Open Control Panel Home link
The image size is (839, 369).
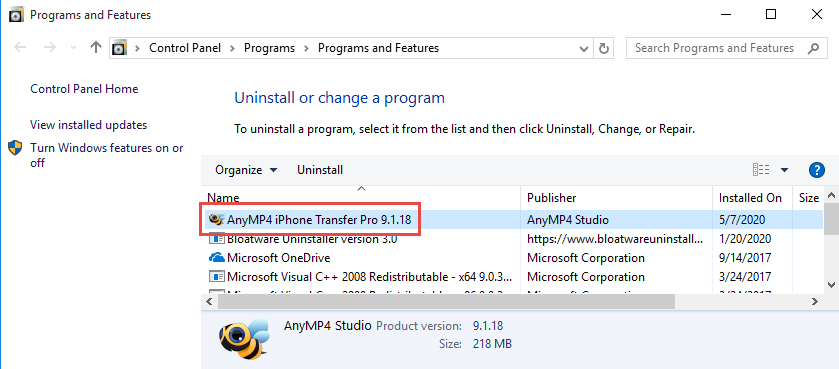pos(84,89)
